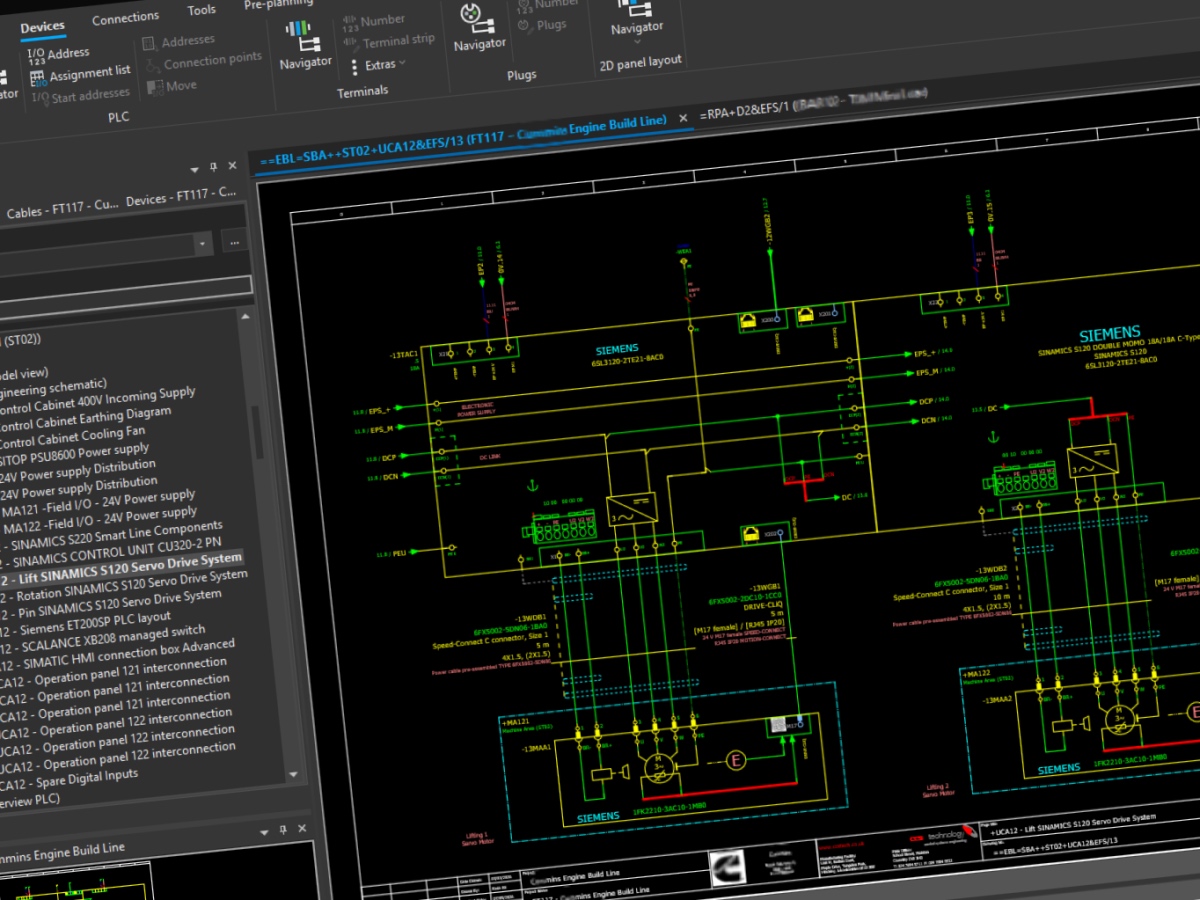This screenshot has height=900, width=1200.
Task: Open the page navigator panel options arrow
Action: 194,168
